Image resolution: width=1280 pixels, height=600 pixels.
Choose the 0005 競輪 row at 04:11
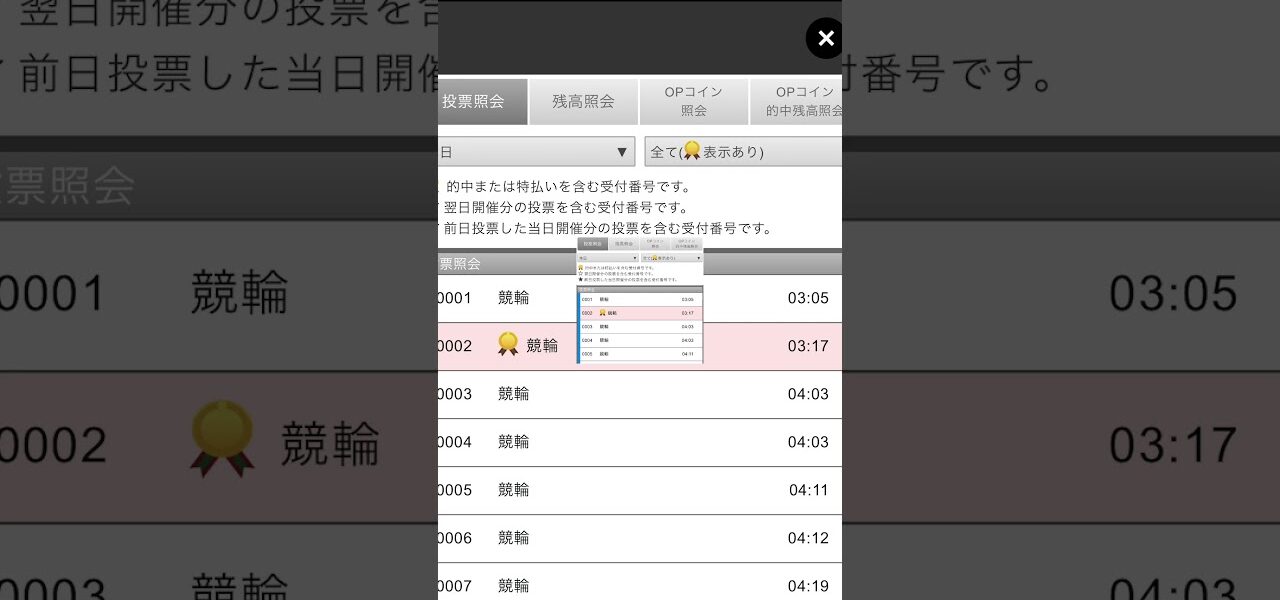640,490
